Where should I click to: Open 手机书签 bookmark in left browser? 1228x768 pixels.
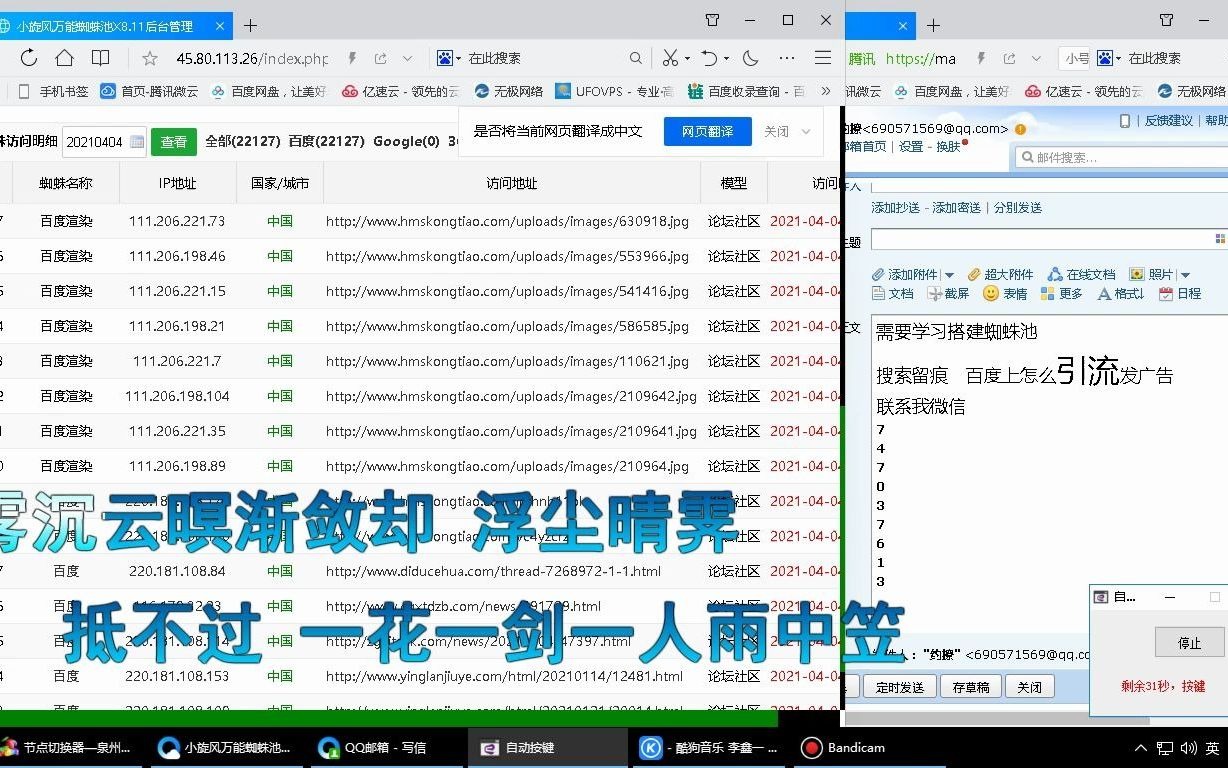point(54,91)
